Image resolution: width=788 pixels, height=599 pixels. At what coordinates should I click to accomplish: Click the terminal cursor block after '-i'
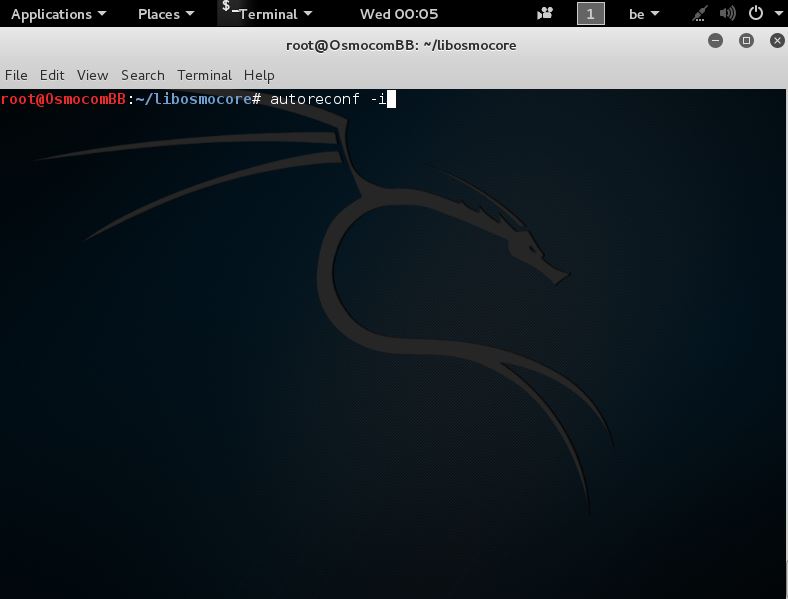[x=391, y=99]
